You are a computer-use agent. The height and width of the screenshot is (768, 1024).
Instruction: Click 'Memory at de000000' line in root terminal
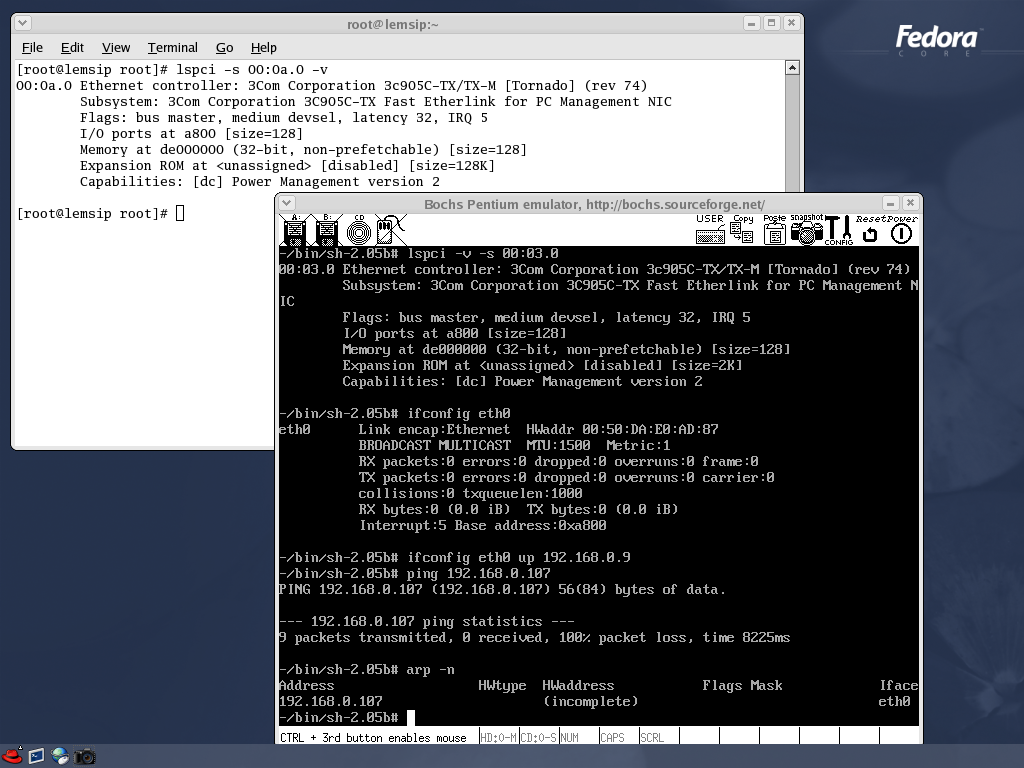coord(303,150)
